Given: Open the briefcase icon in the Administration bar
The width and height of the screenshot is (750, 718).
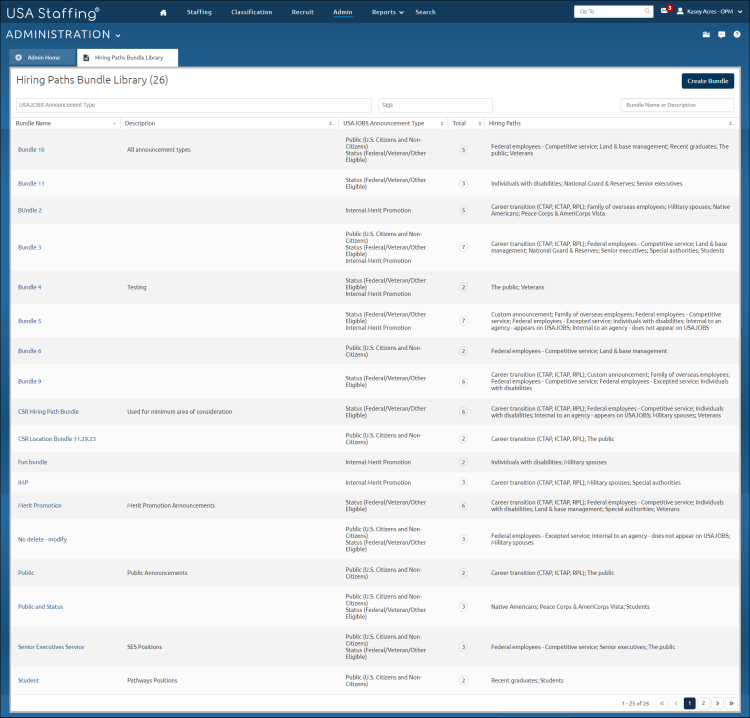Looking at the screenshot, I should coord(706,34).
